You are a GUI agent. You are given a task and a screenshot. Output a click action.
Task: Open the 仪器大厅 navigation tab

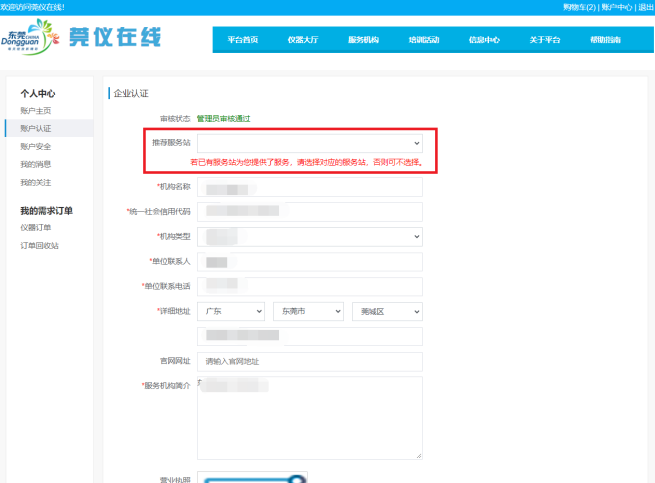coord(302,40)
